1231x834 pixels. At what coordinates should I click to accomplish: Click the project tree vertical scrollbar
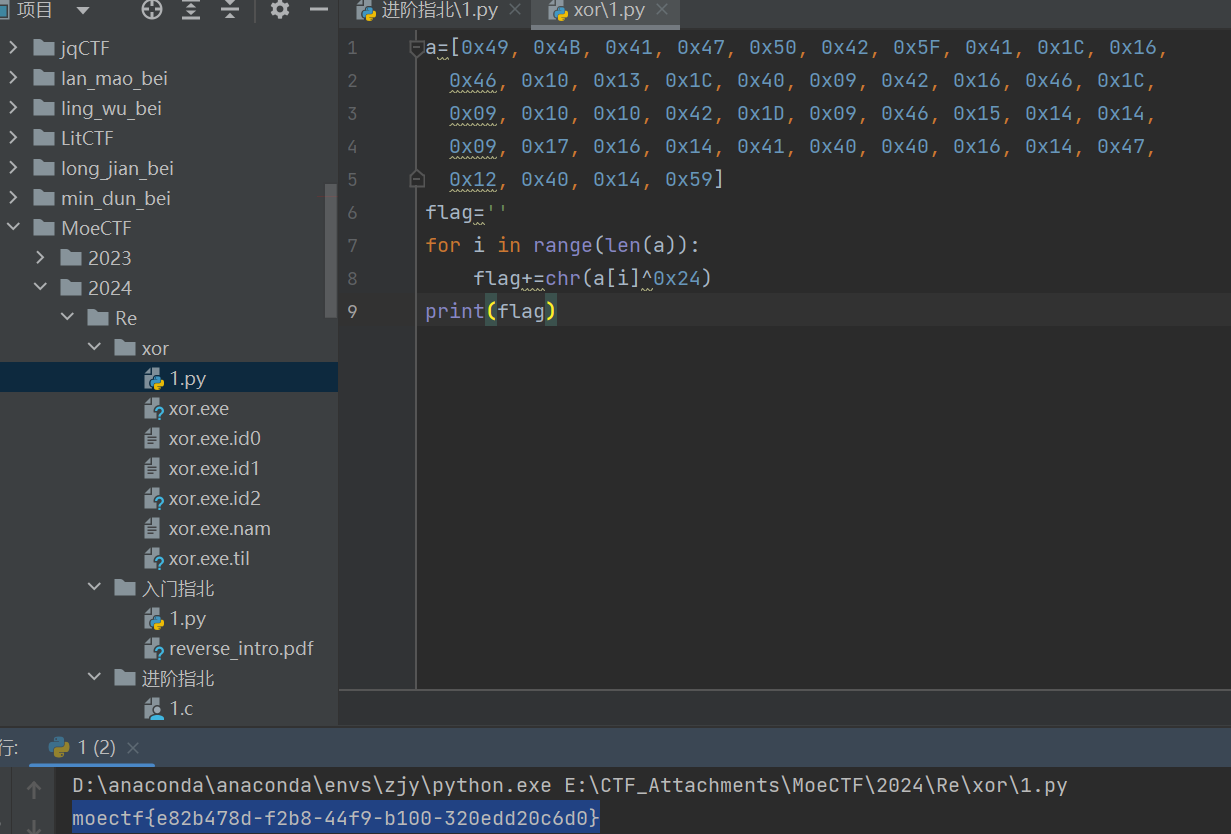[331, 250]
